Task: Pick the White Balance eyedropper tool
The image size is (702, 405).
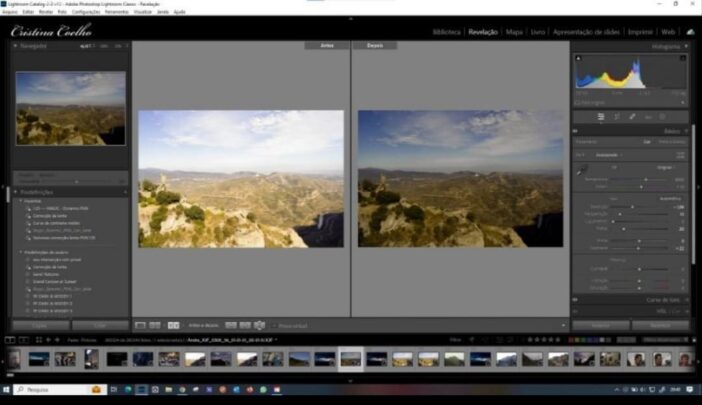Action: click(581, 171)
